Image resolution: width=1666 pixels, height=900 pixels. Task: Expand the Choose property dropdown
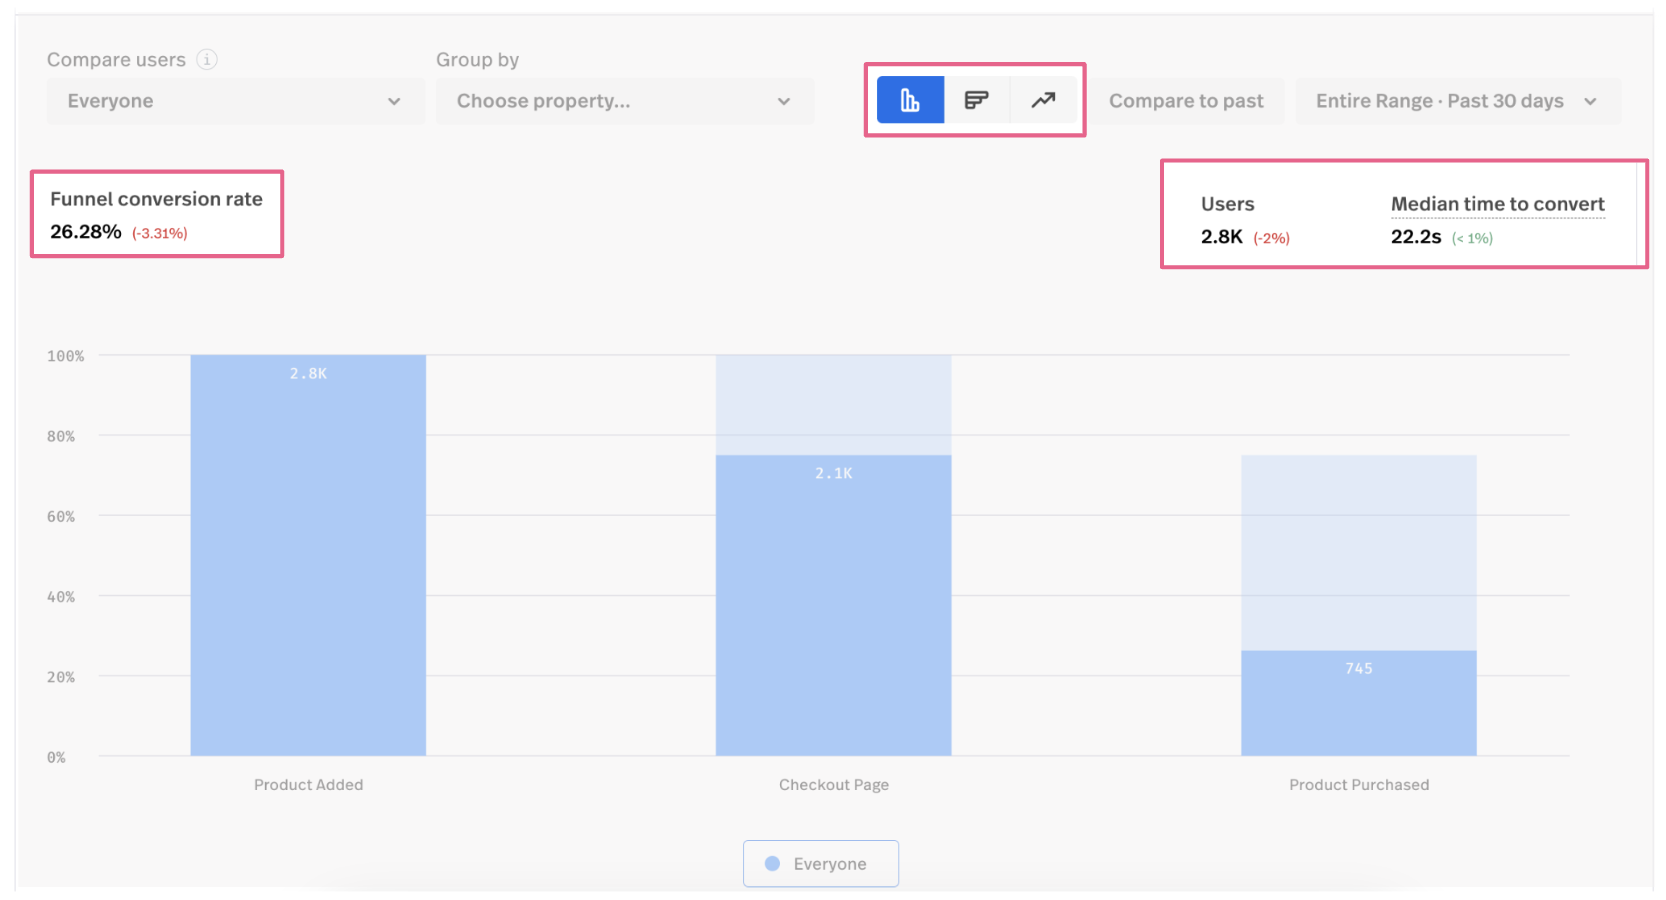624,101
